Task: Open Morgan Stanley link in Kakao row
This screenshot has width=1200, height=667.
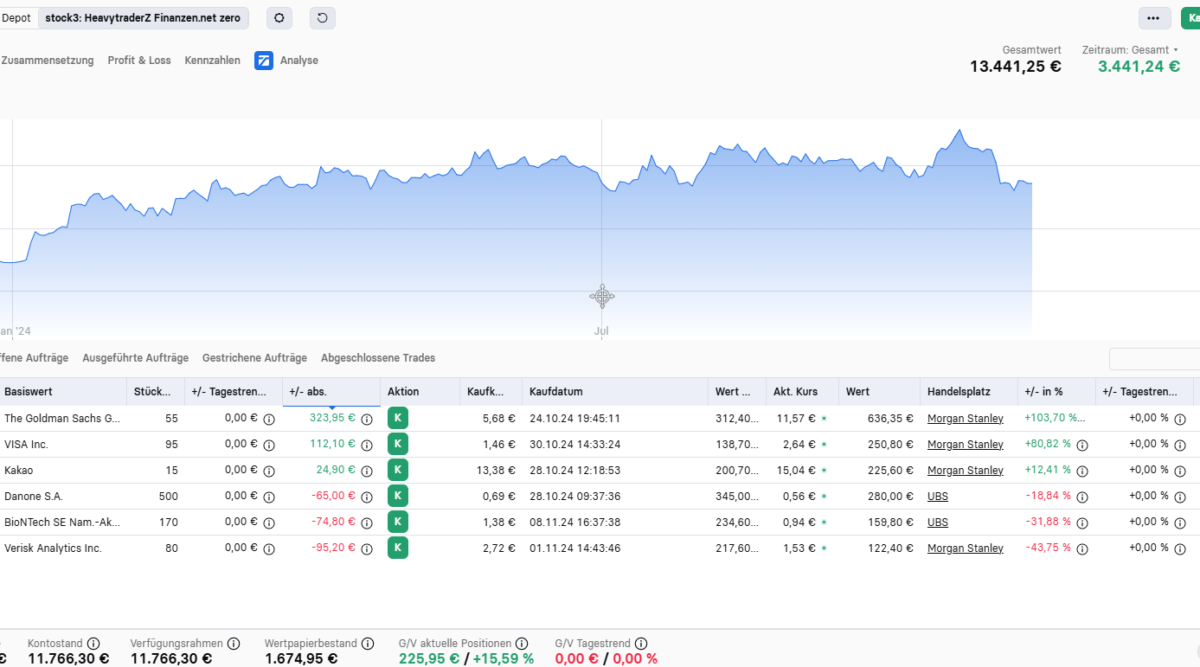Action: [x=965, y=470]
